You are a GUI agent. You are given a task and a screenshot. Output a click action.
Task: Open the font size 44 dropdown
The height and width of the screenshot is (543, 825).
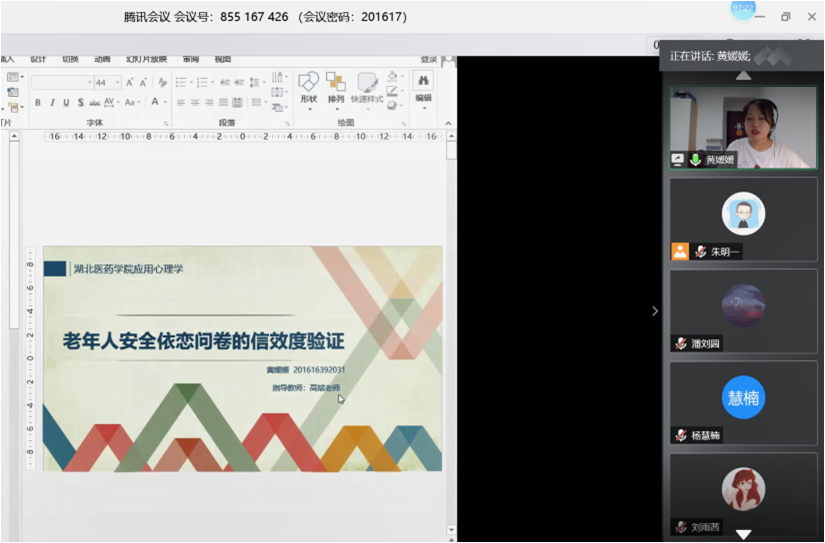[x=116, y=83]
